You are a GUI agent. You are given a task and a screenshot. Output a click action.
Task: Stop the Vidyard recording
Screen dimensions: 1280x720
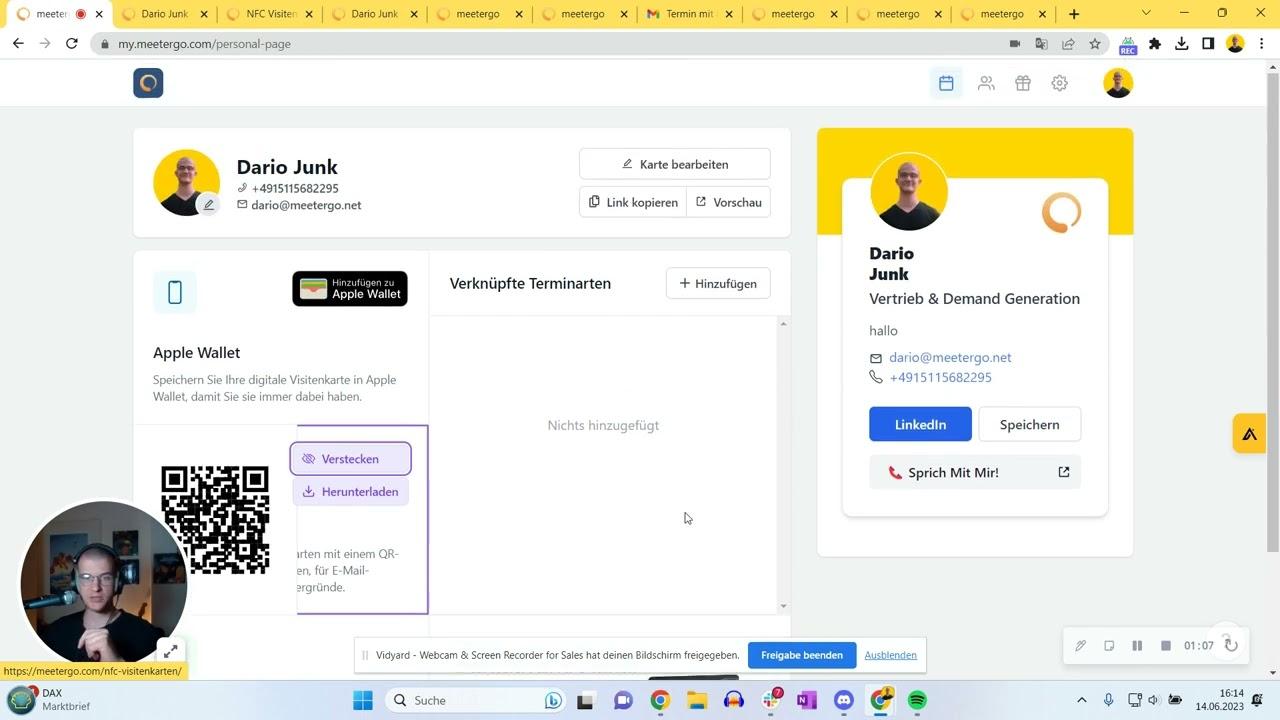click(x=1165, y=646)
